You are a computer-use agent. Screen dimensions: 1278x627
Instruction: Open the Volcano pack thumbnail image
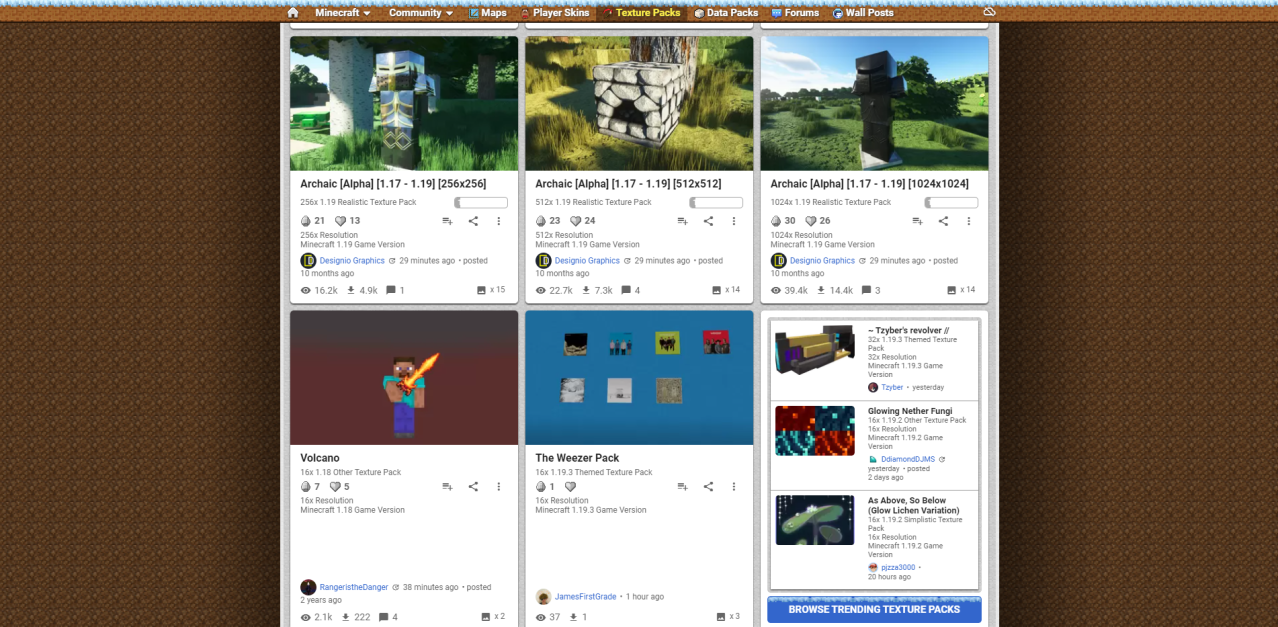(404, 377)
